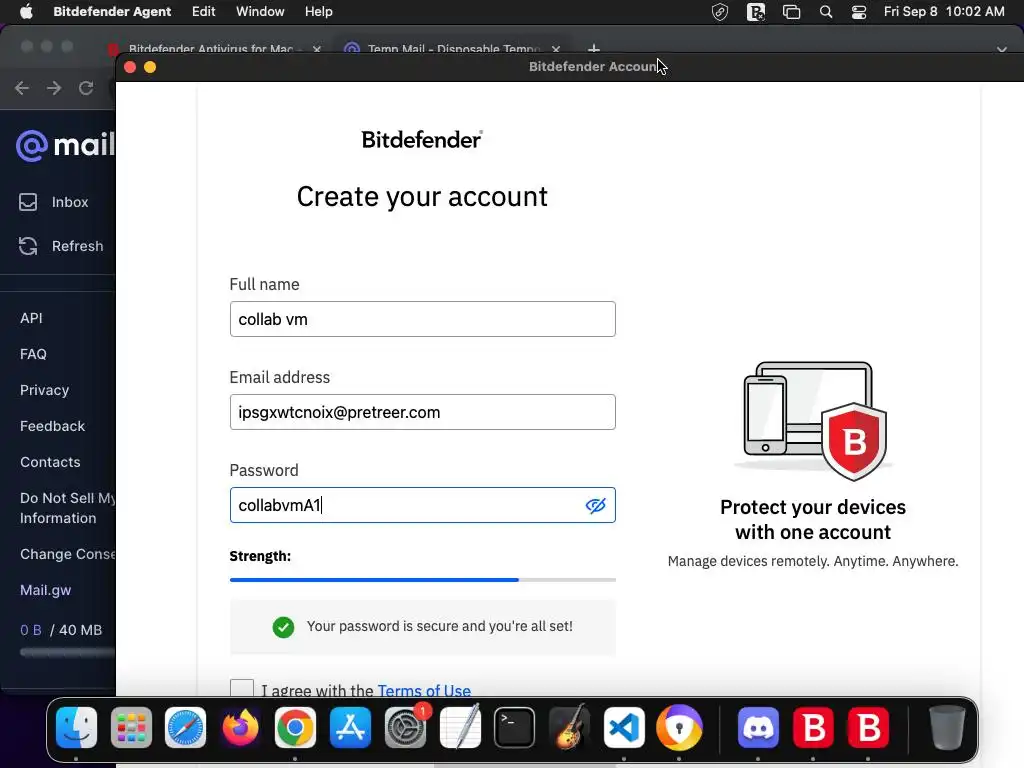1024x768 pixels.
Task: Open the Bitdefender Agent menu
Action: tap(112, 11)
